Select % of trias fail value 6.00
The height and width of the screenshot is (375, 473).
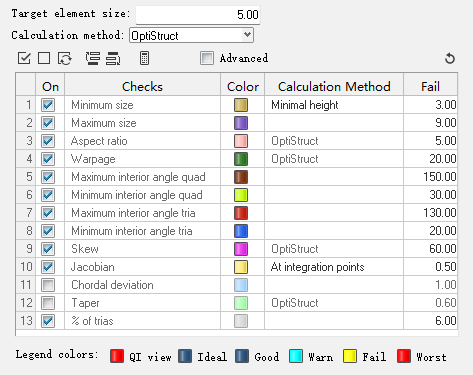430,321
